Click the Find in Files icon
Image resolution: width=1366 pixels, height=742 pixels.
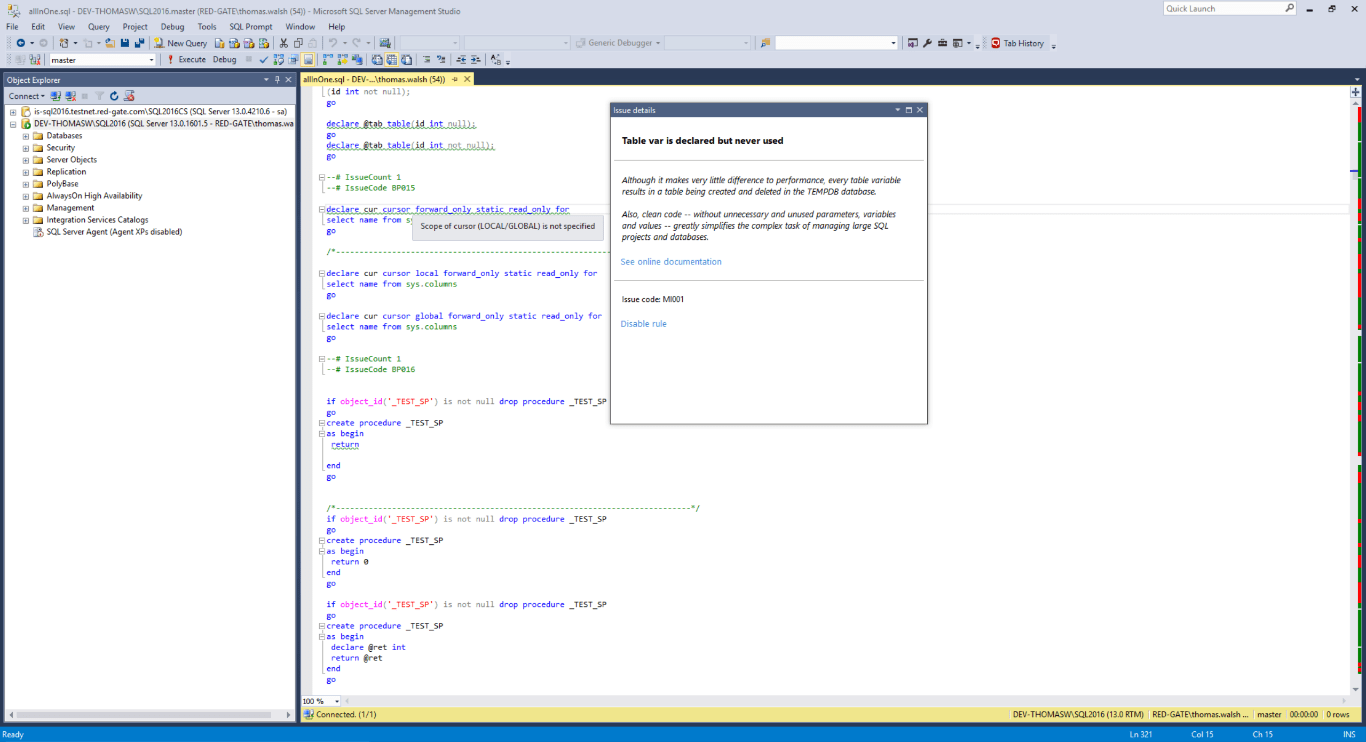765,43
